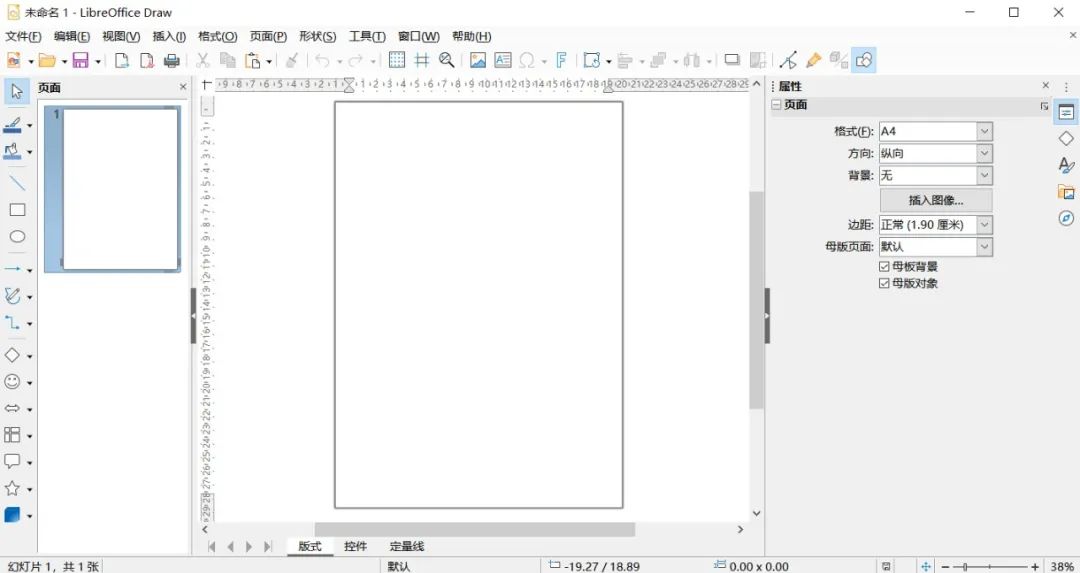The height and width of the screenshot is (573, 1080).
Task: Toggle the 母版对象 checkbox
Action: [x=884, y=284]
